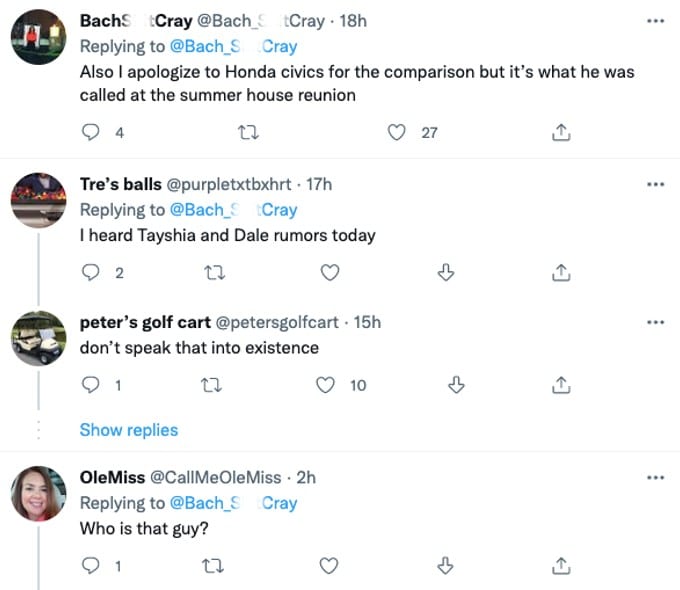This screenshot has width=680, height=590.
Task: Downvote the Tayshia and Dale rumors tweet
Action: 447,273
